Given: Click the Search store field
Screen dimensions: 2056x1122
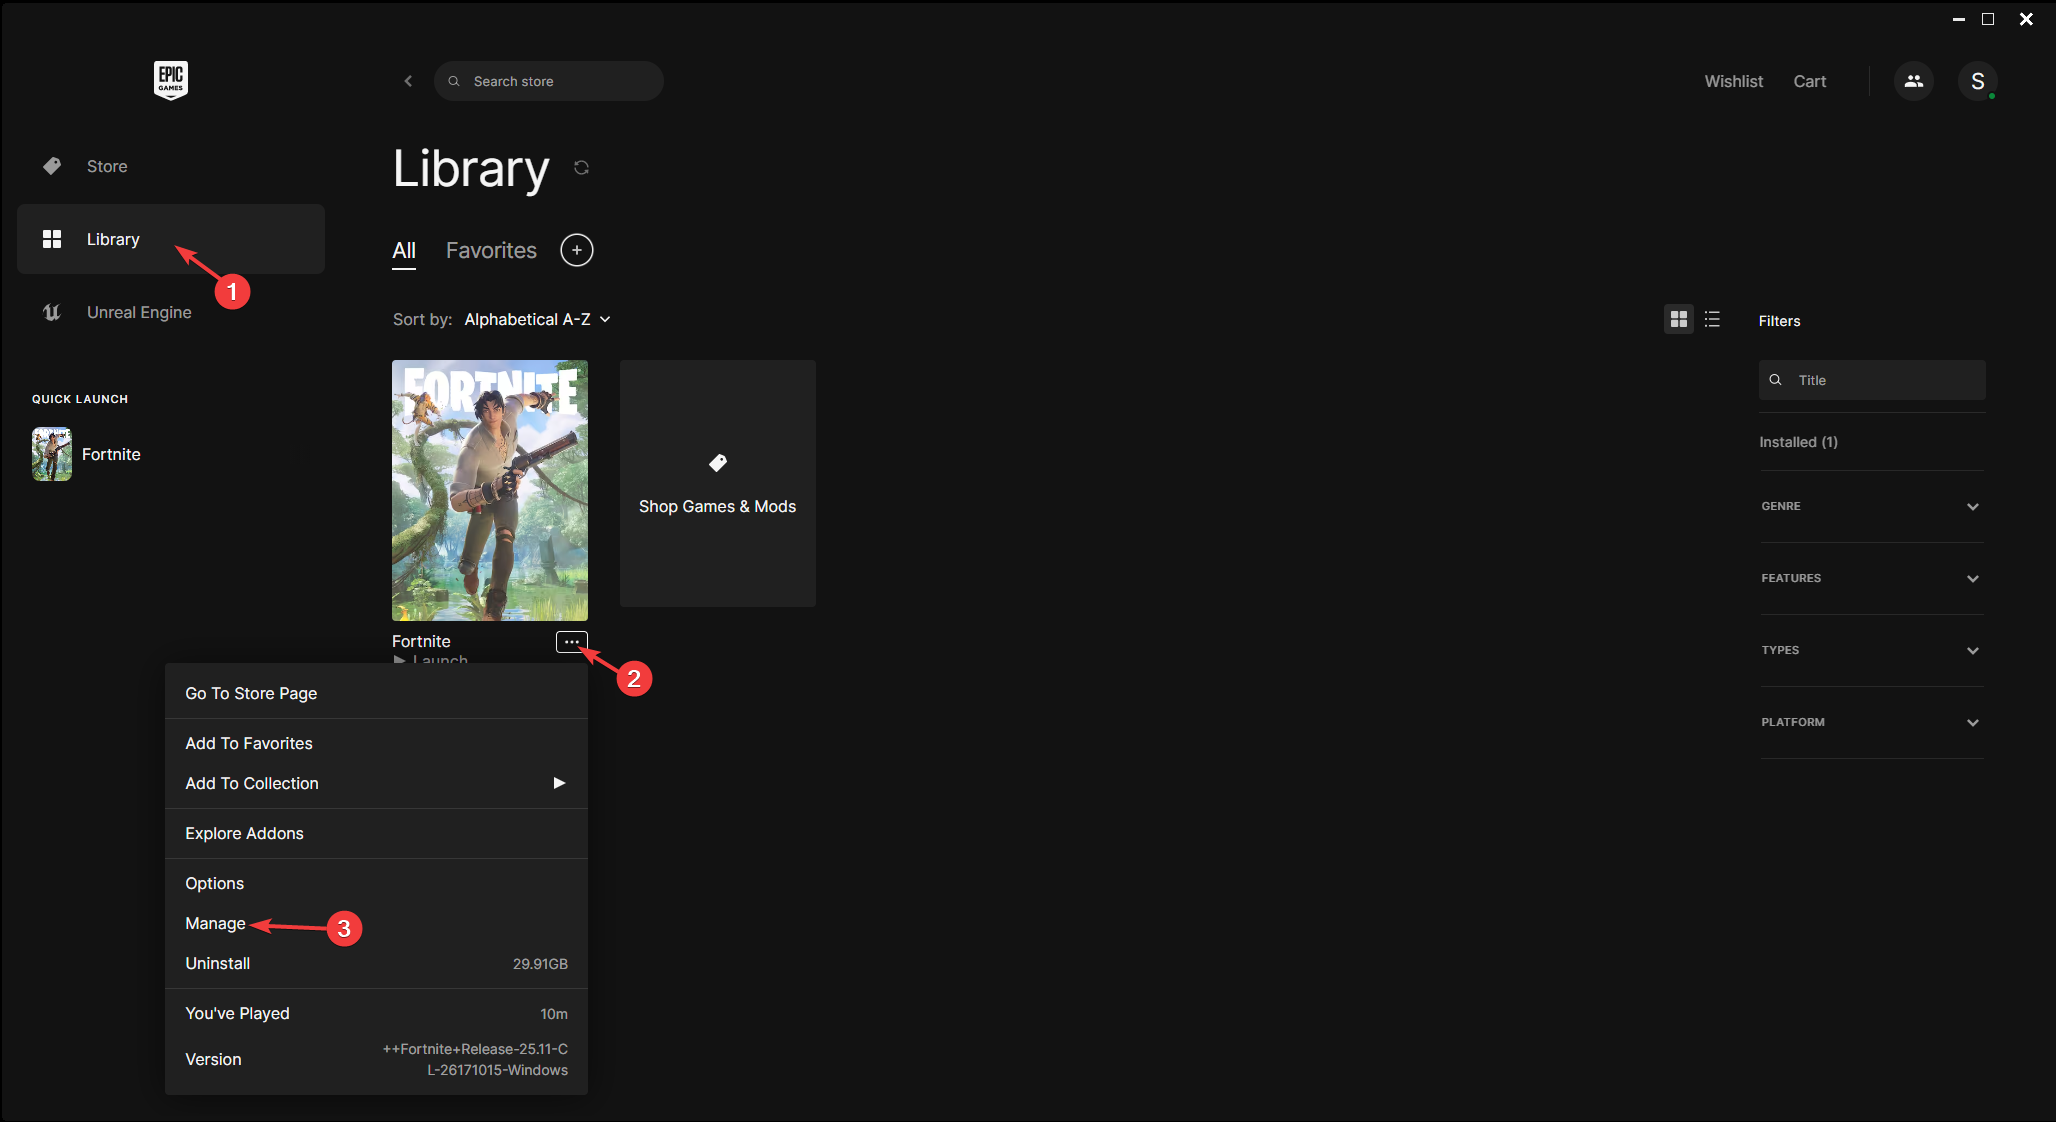Looking at the screenshot, I should click(549, 81).
